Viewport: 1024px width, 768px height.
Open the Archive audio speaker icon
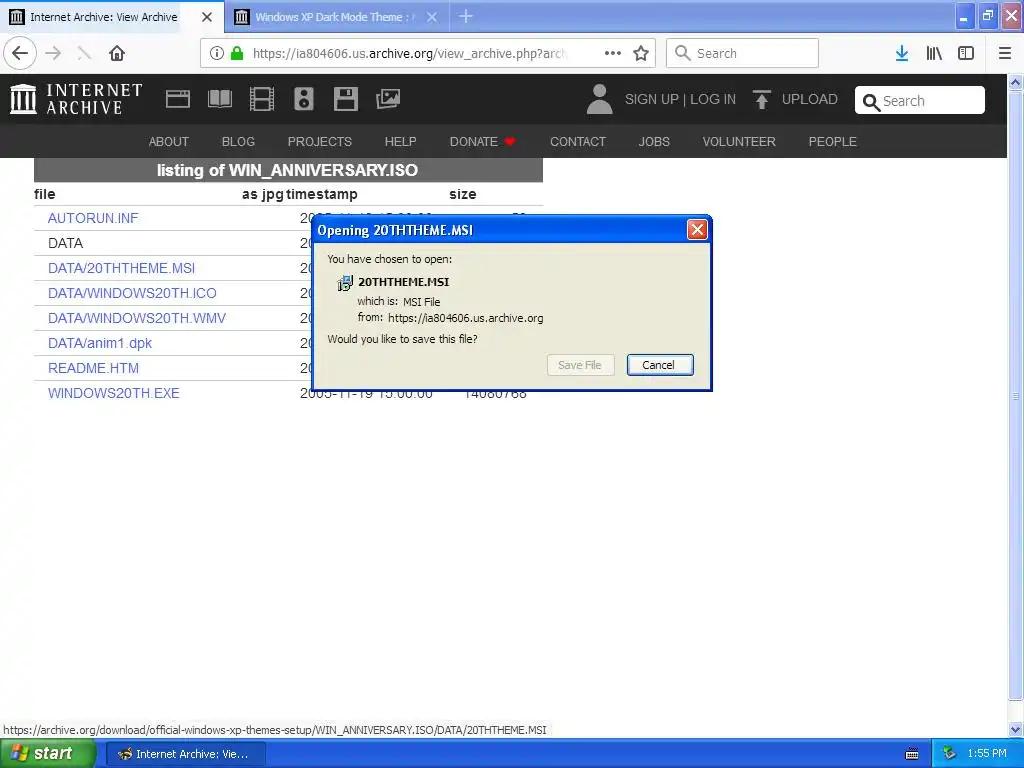(304, 99)
